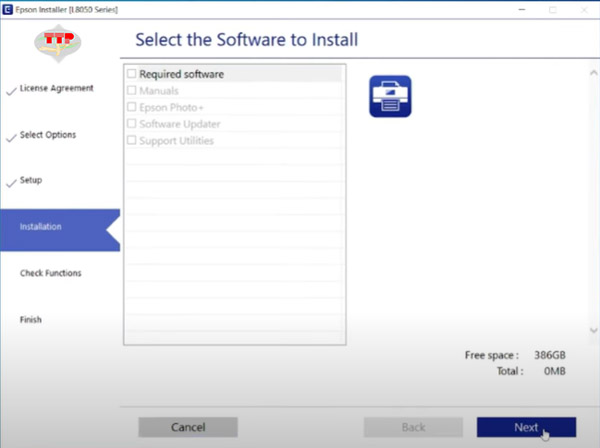
Task: Go to the Select Options step
Action: coord(48,135)
